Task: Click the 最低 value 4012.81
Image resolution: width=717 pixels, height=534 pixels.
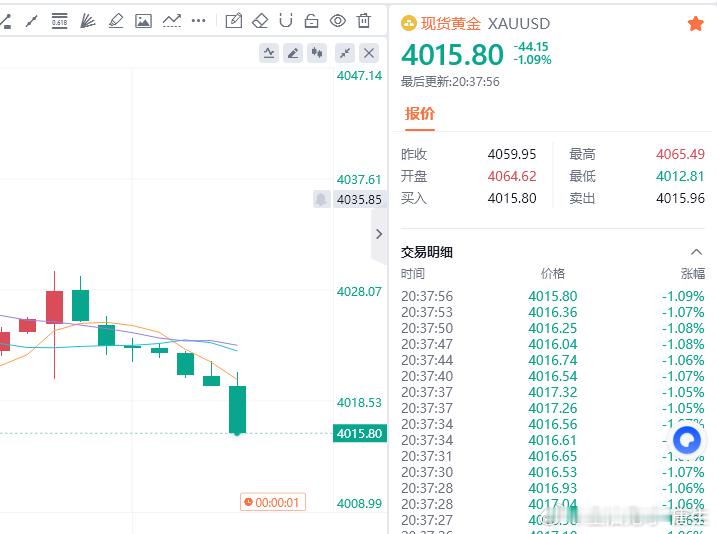Action: (680, 176)
